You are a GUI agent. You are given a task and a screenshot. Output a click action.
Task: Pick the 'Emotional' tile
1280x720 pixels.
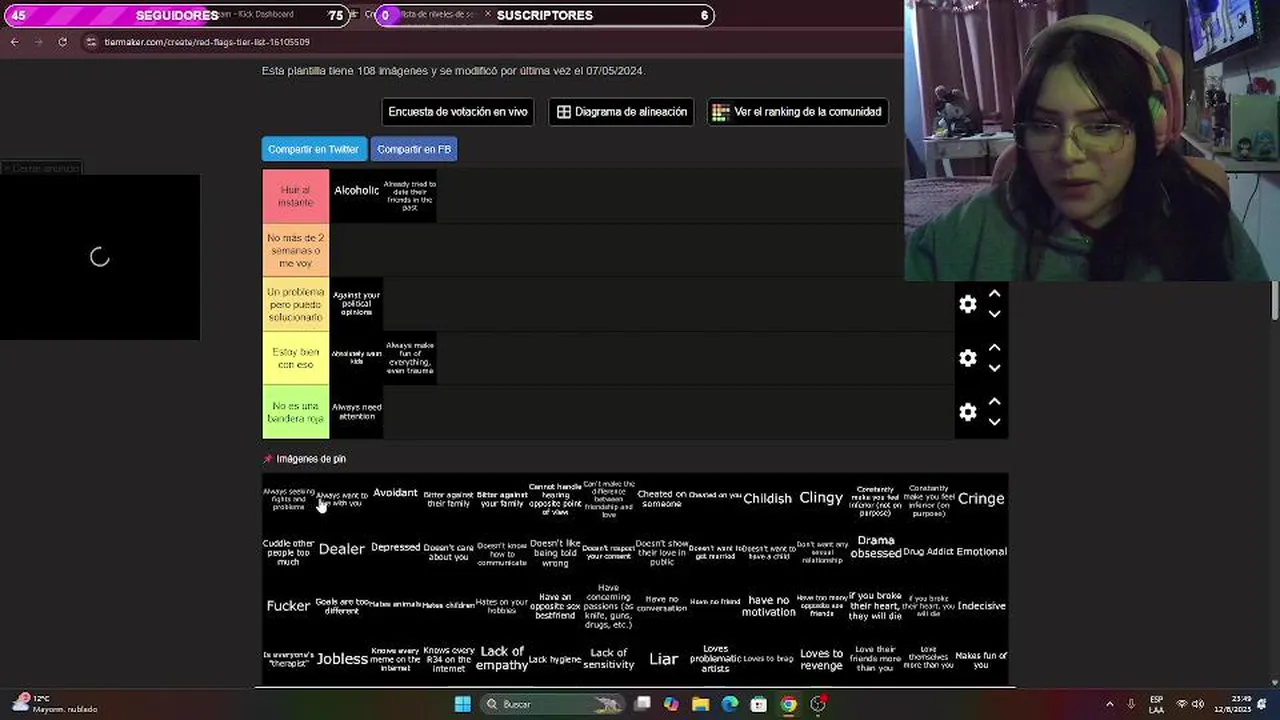pos(981,551)
